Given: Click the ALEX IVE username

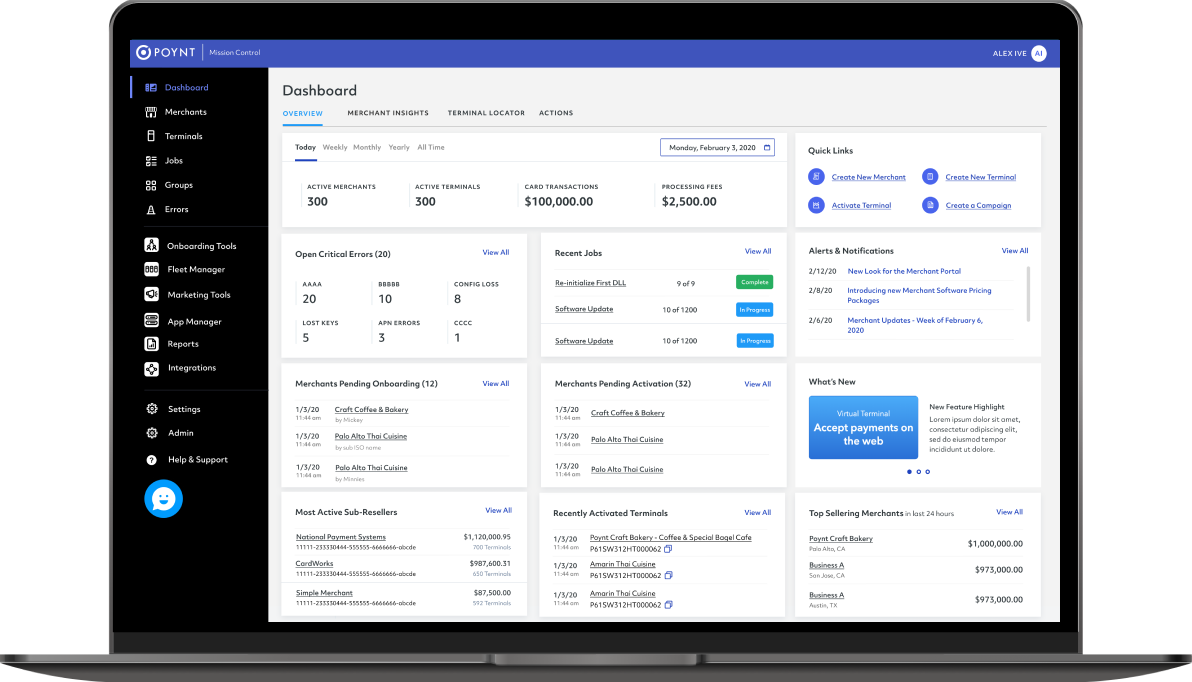Looking at the screenshot, I should point(1010,53).
